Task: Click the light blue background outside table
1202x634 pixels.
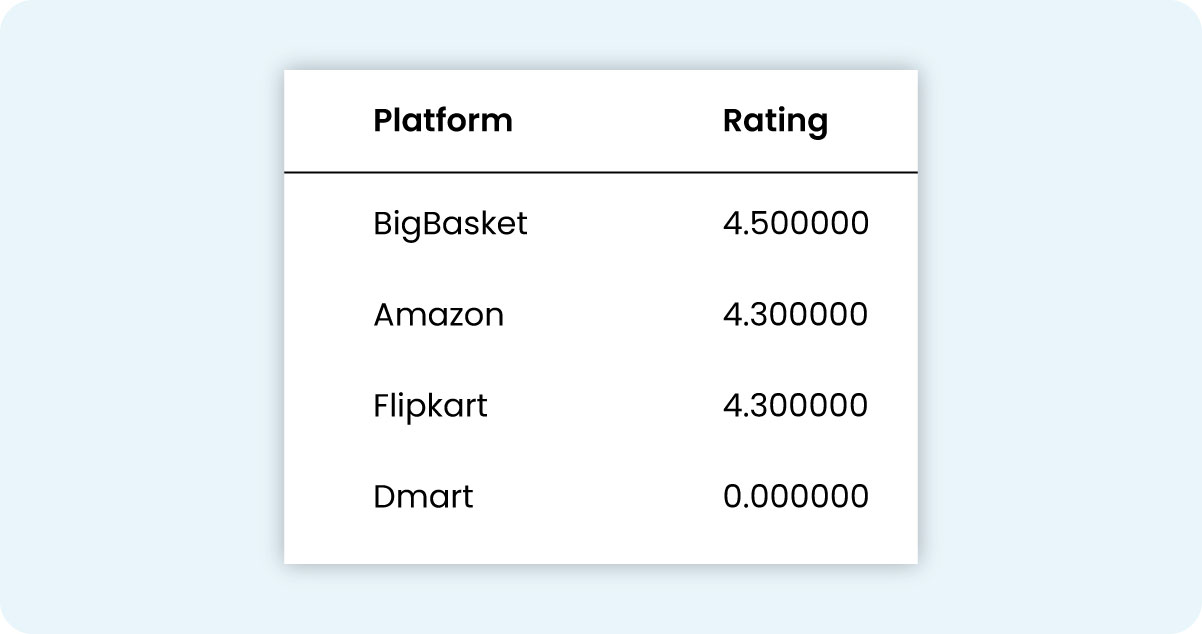Action: (x=140, y=320)
